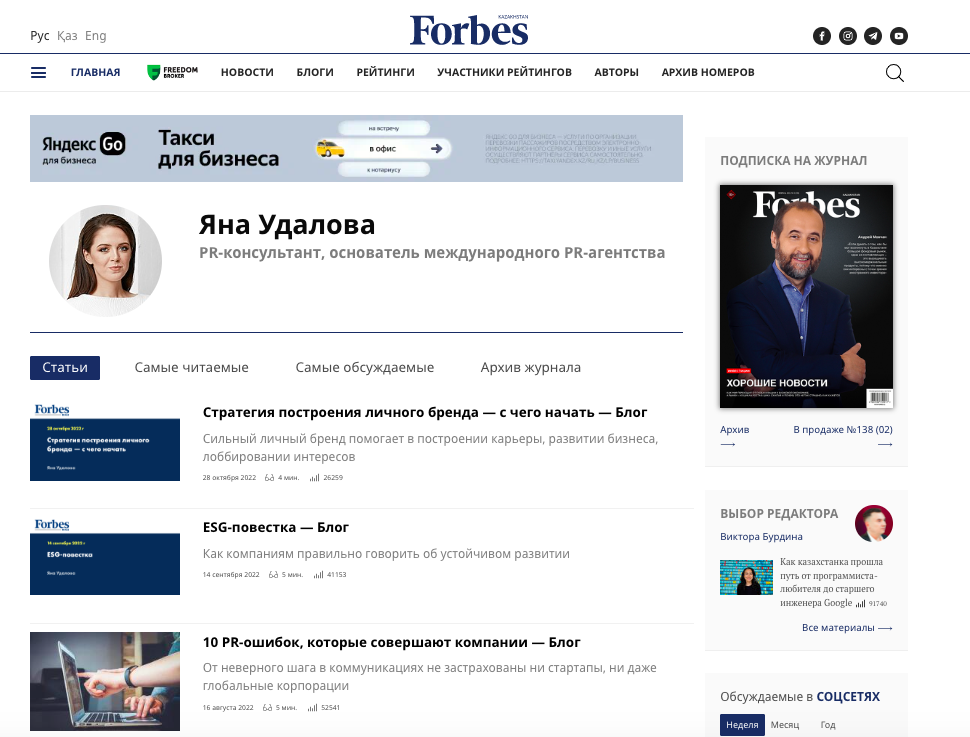Image resolution: width=970 pixels, height=737 pixels.
Task: Switch language to Eng
Action: (96, 36)
